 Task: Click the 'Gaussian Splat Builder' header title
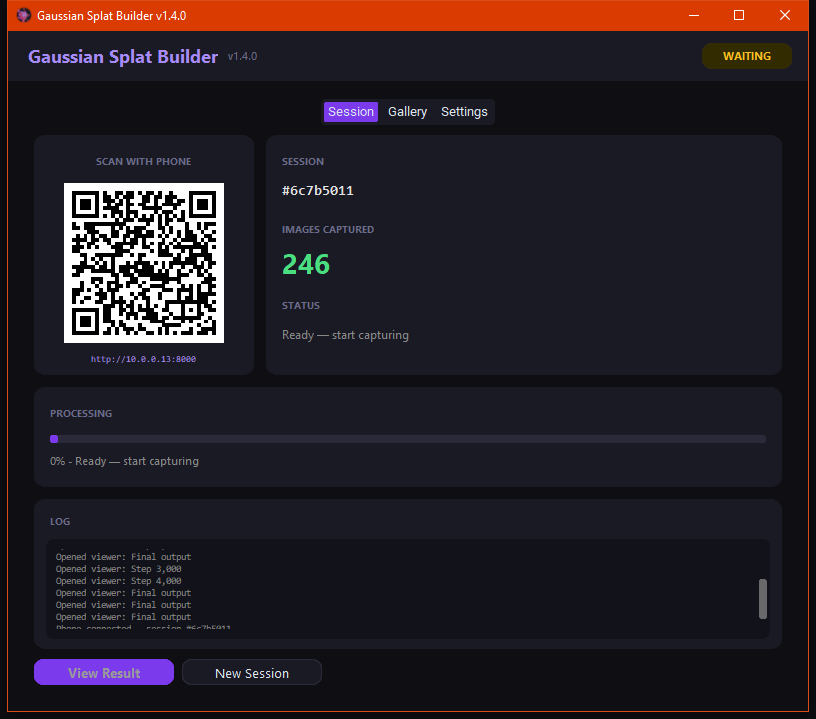pos(123,57)
